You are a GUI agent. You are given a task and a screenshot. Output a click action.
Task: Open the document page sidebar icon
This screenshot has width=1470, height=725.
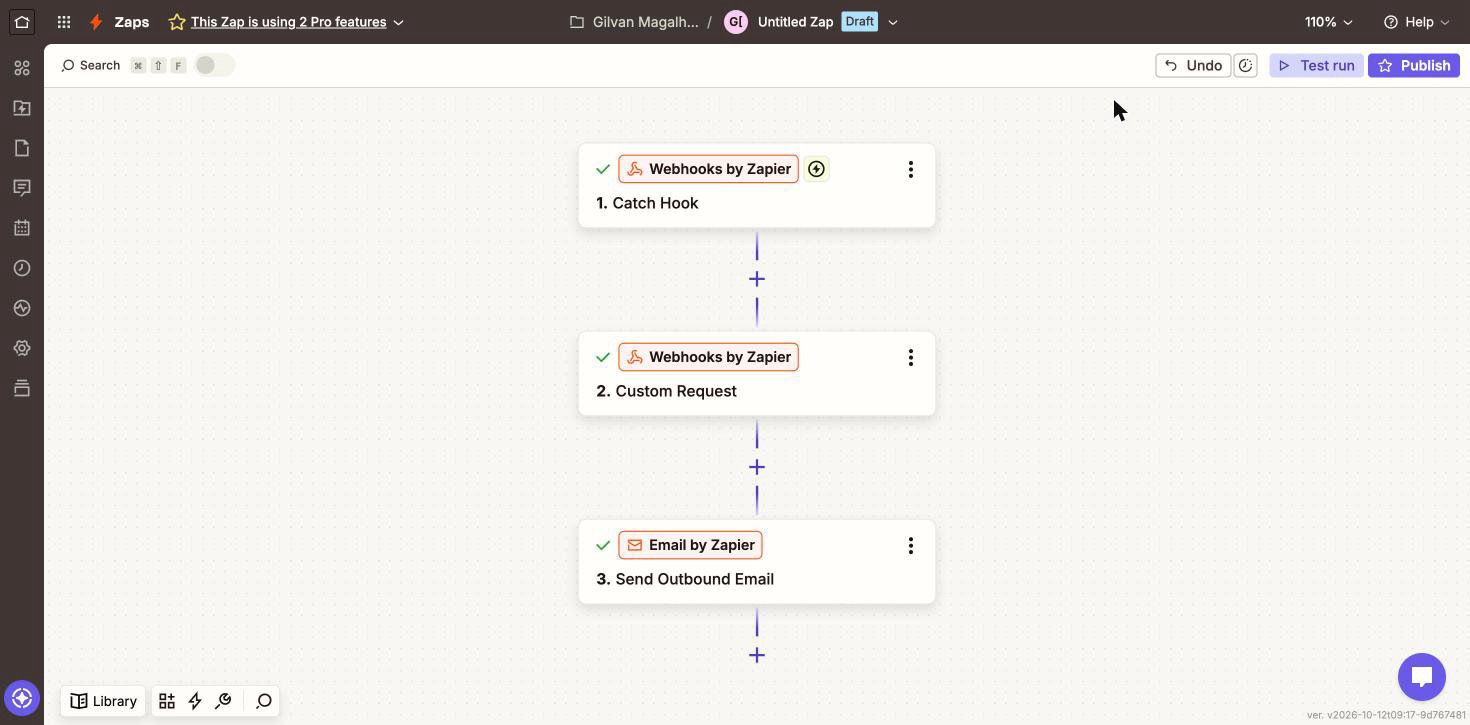pyautogui.click(x=22, y=148)
